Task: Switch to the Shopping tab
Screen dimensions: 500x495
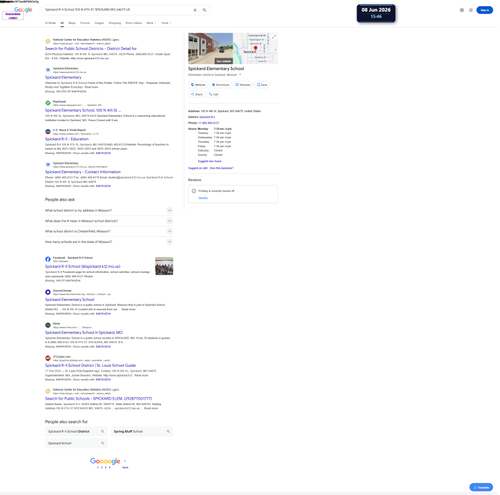Action: [x=115, y=23]
